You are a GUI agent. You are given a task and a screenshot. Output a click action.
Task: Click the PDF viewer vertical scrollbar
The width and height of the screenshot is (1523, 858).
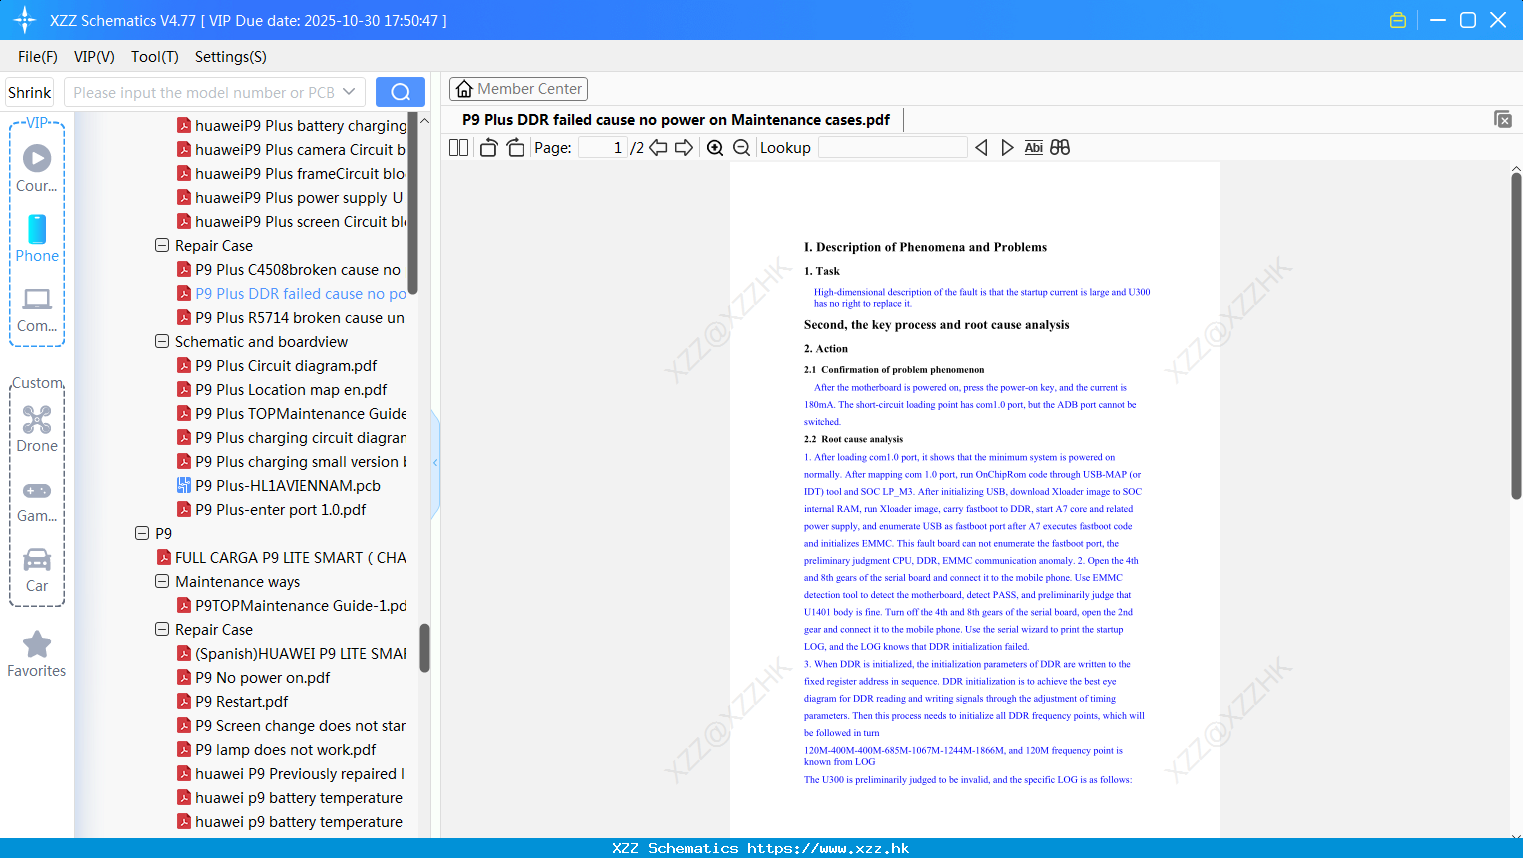(x=1516, y=336)
